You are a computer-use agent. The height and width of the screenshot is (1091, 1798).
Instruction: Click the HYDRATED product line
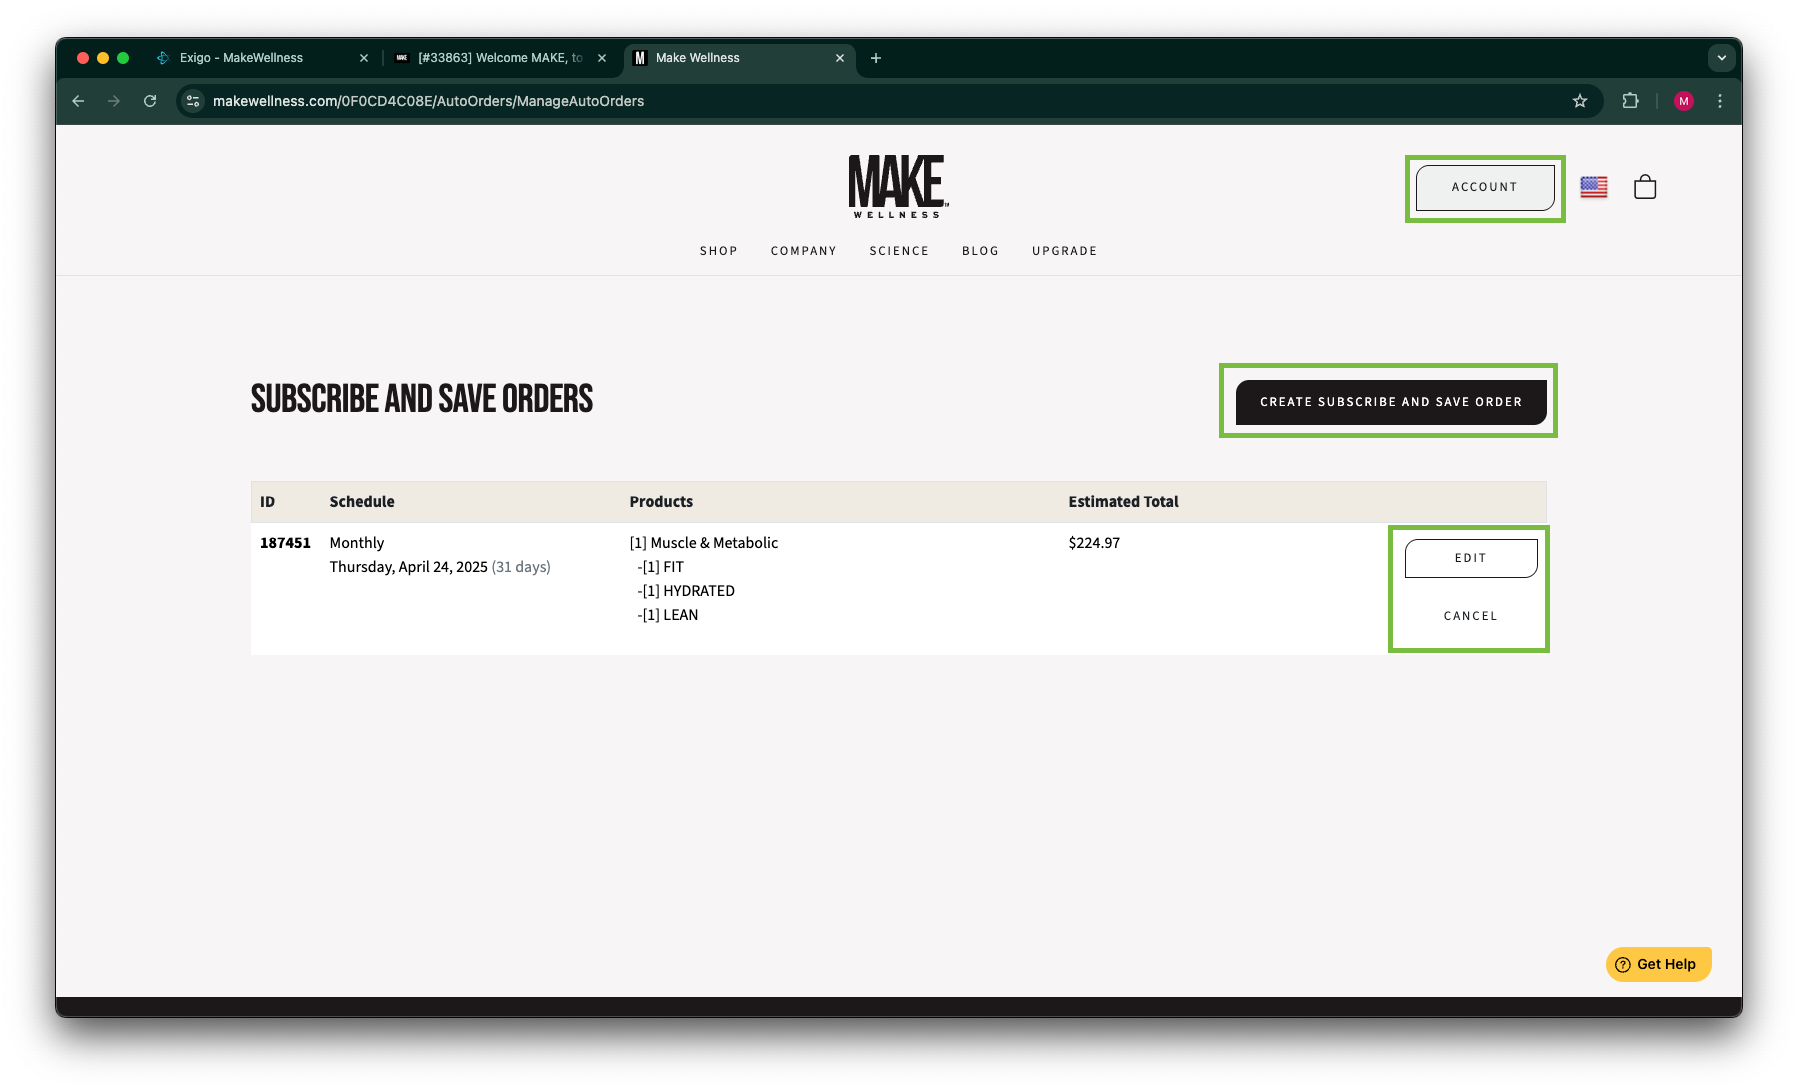(x=686, y=591)
